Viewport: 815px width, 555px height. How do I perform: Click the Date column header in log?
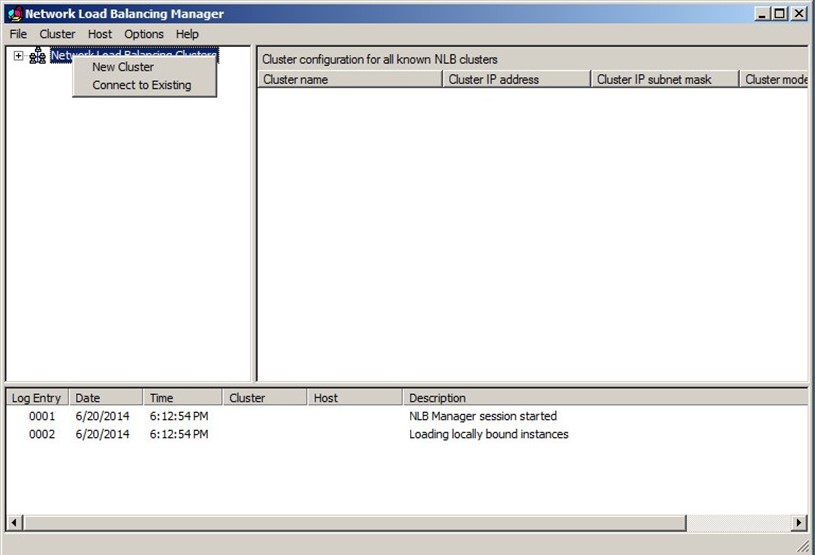pyautogui.click(x=106, y=398)
